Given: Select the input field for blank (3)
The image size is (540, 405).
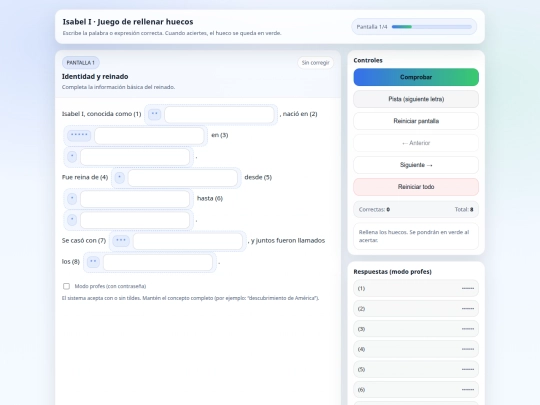Looking at the screenshot, I should [135, 157].
